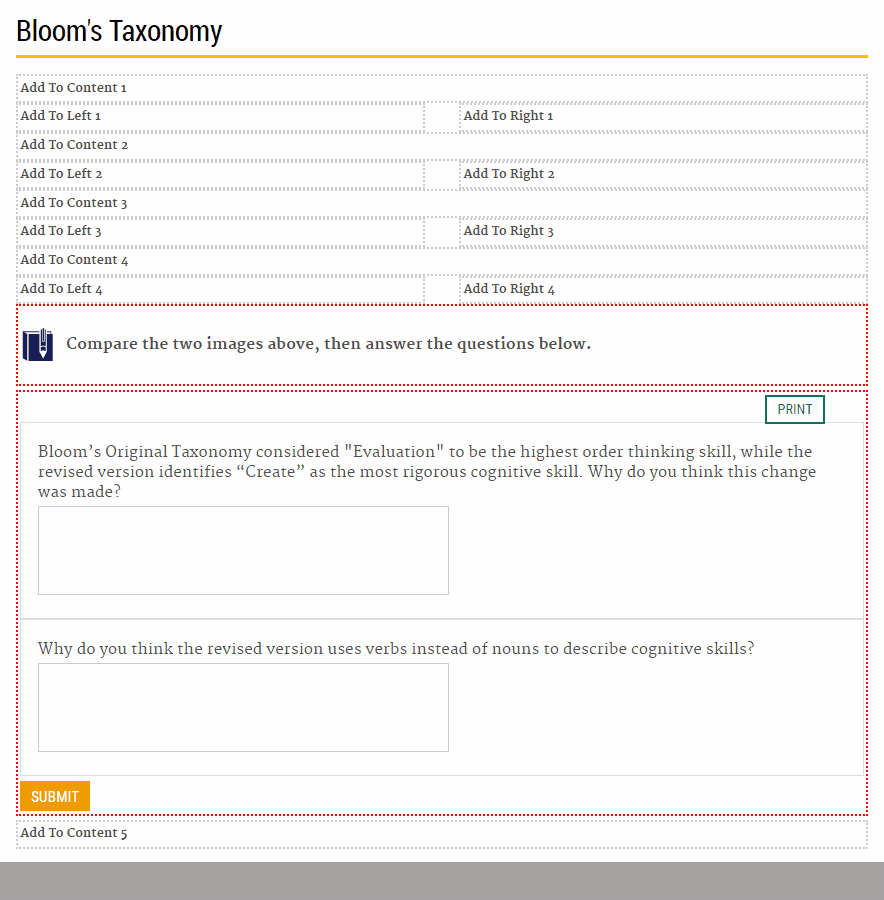884x900 pixels.
Task: Click the SUBMIT button
Action: click(55, 796)
